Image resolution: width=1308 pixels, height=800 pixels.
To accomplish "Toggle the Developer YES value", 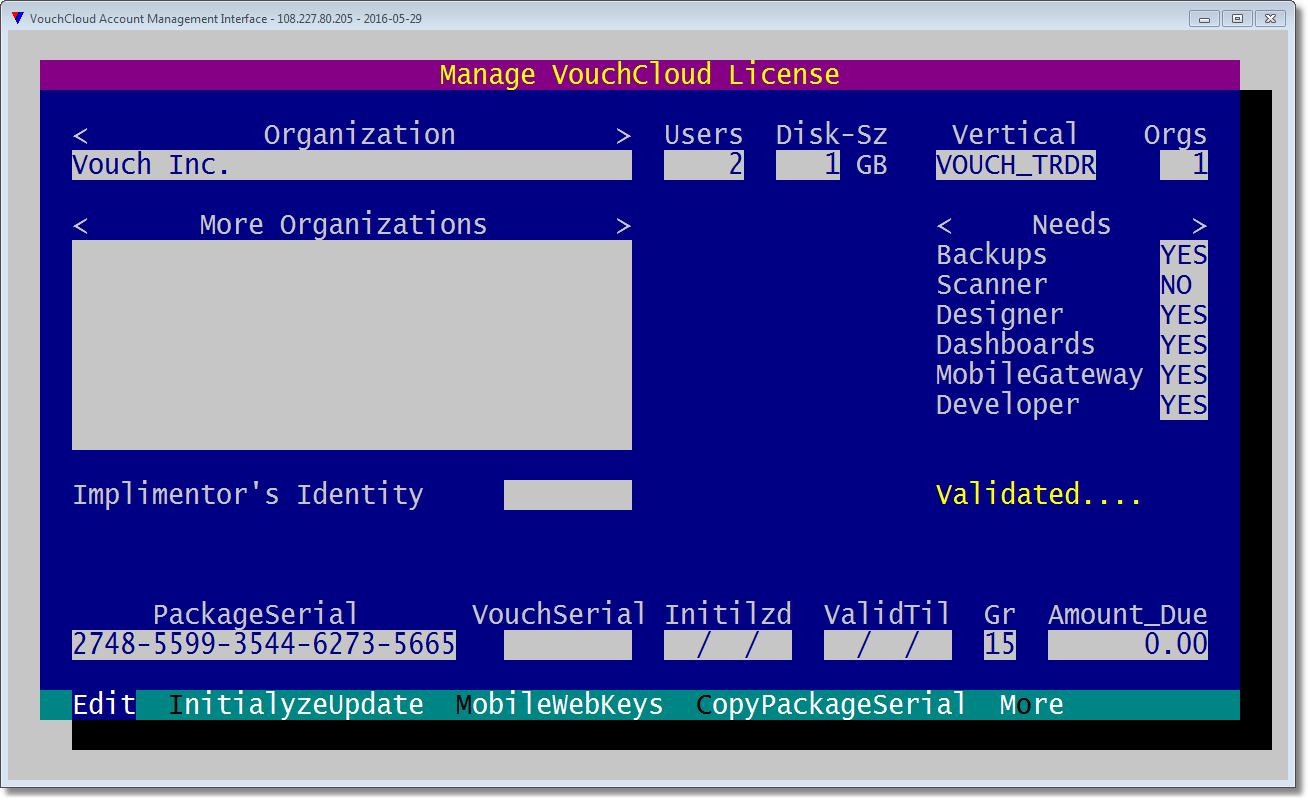I will pos(1184,405).
